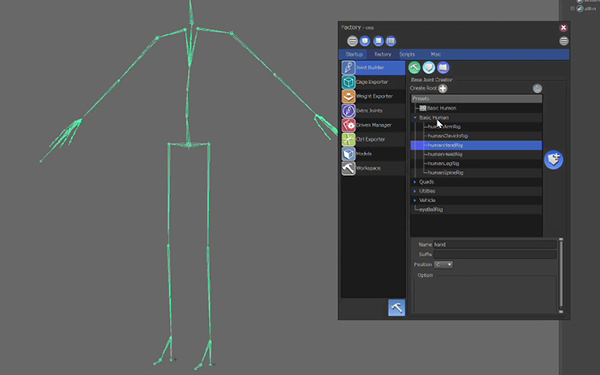Expand the Utilities preset group
Viewport: 600px width, 375px height.
[415, 191]
